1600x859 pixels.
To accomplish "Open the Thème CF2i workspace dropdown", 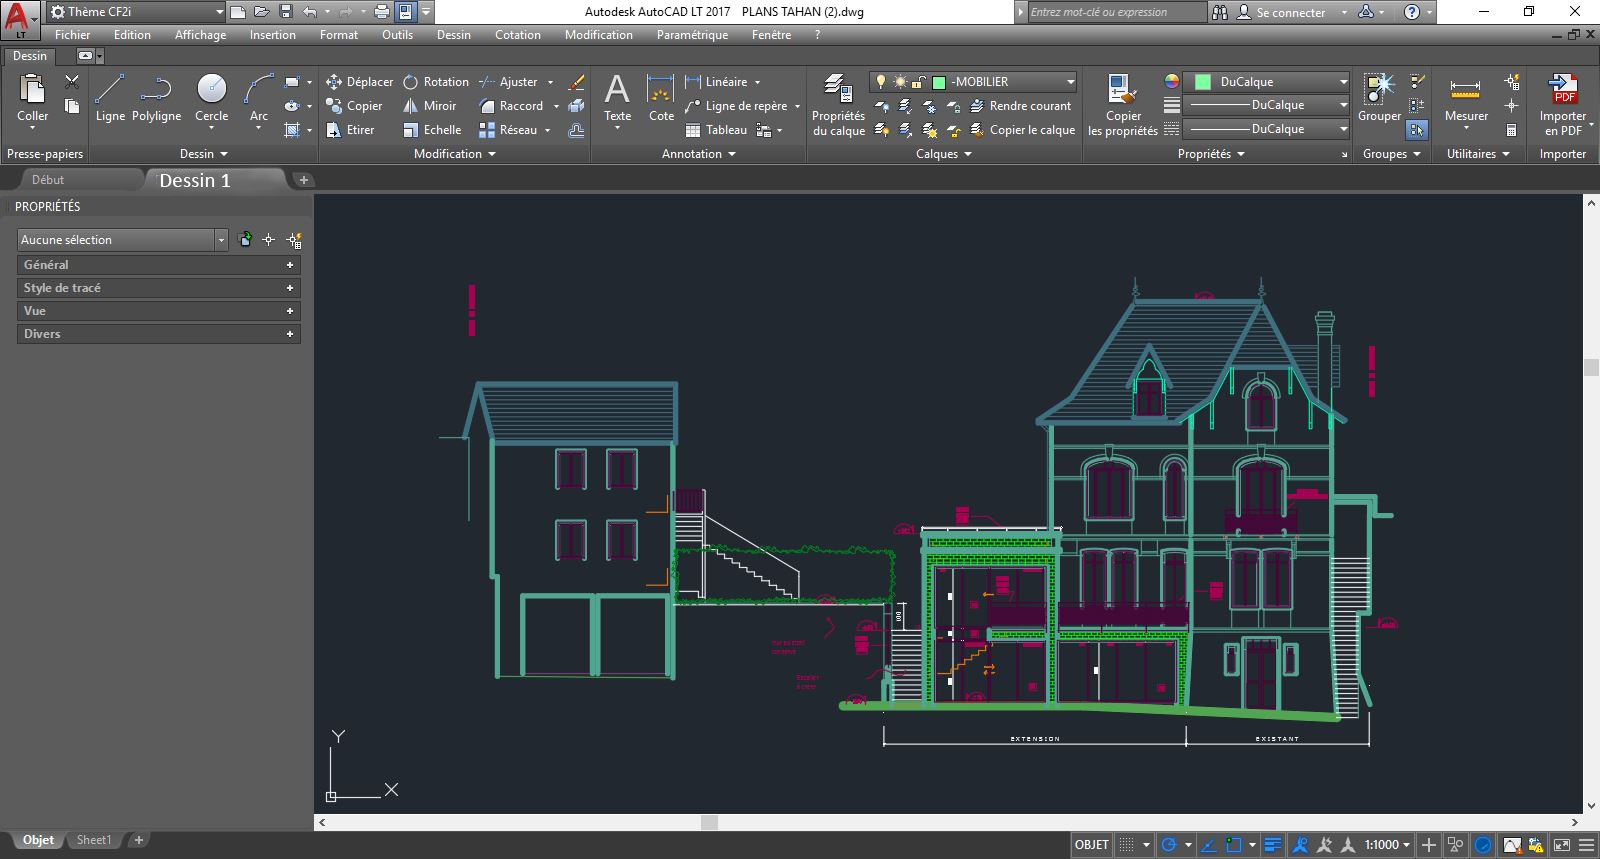I will (136, 12).
